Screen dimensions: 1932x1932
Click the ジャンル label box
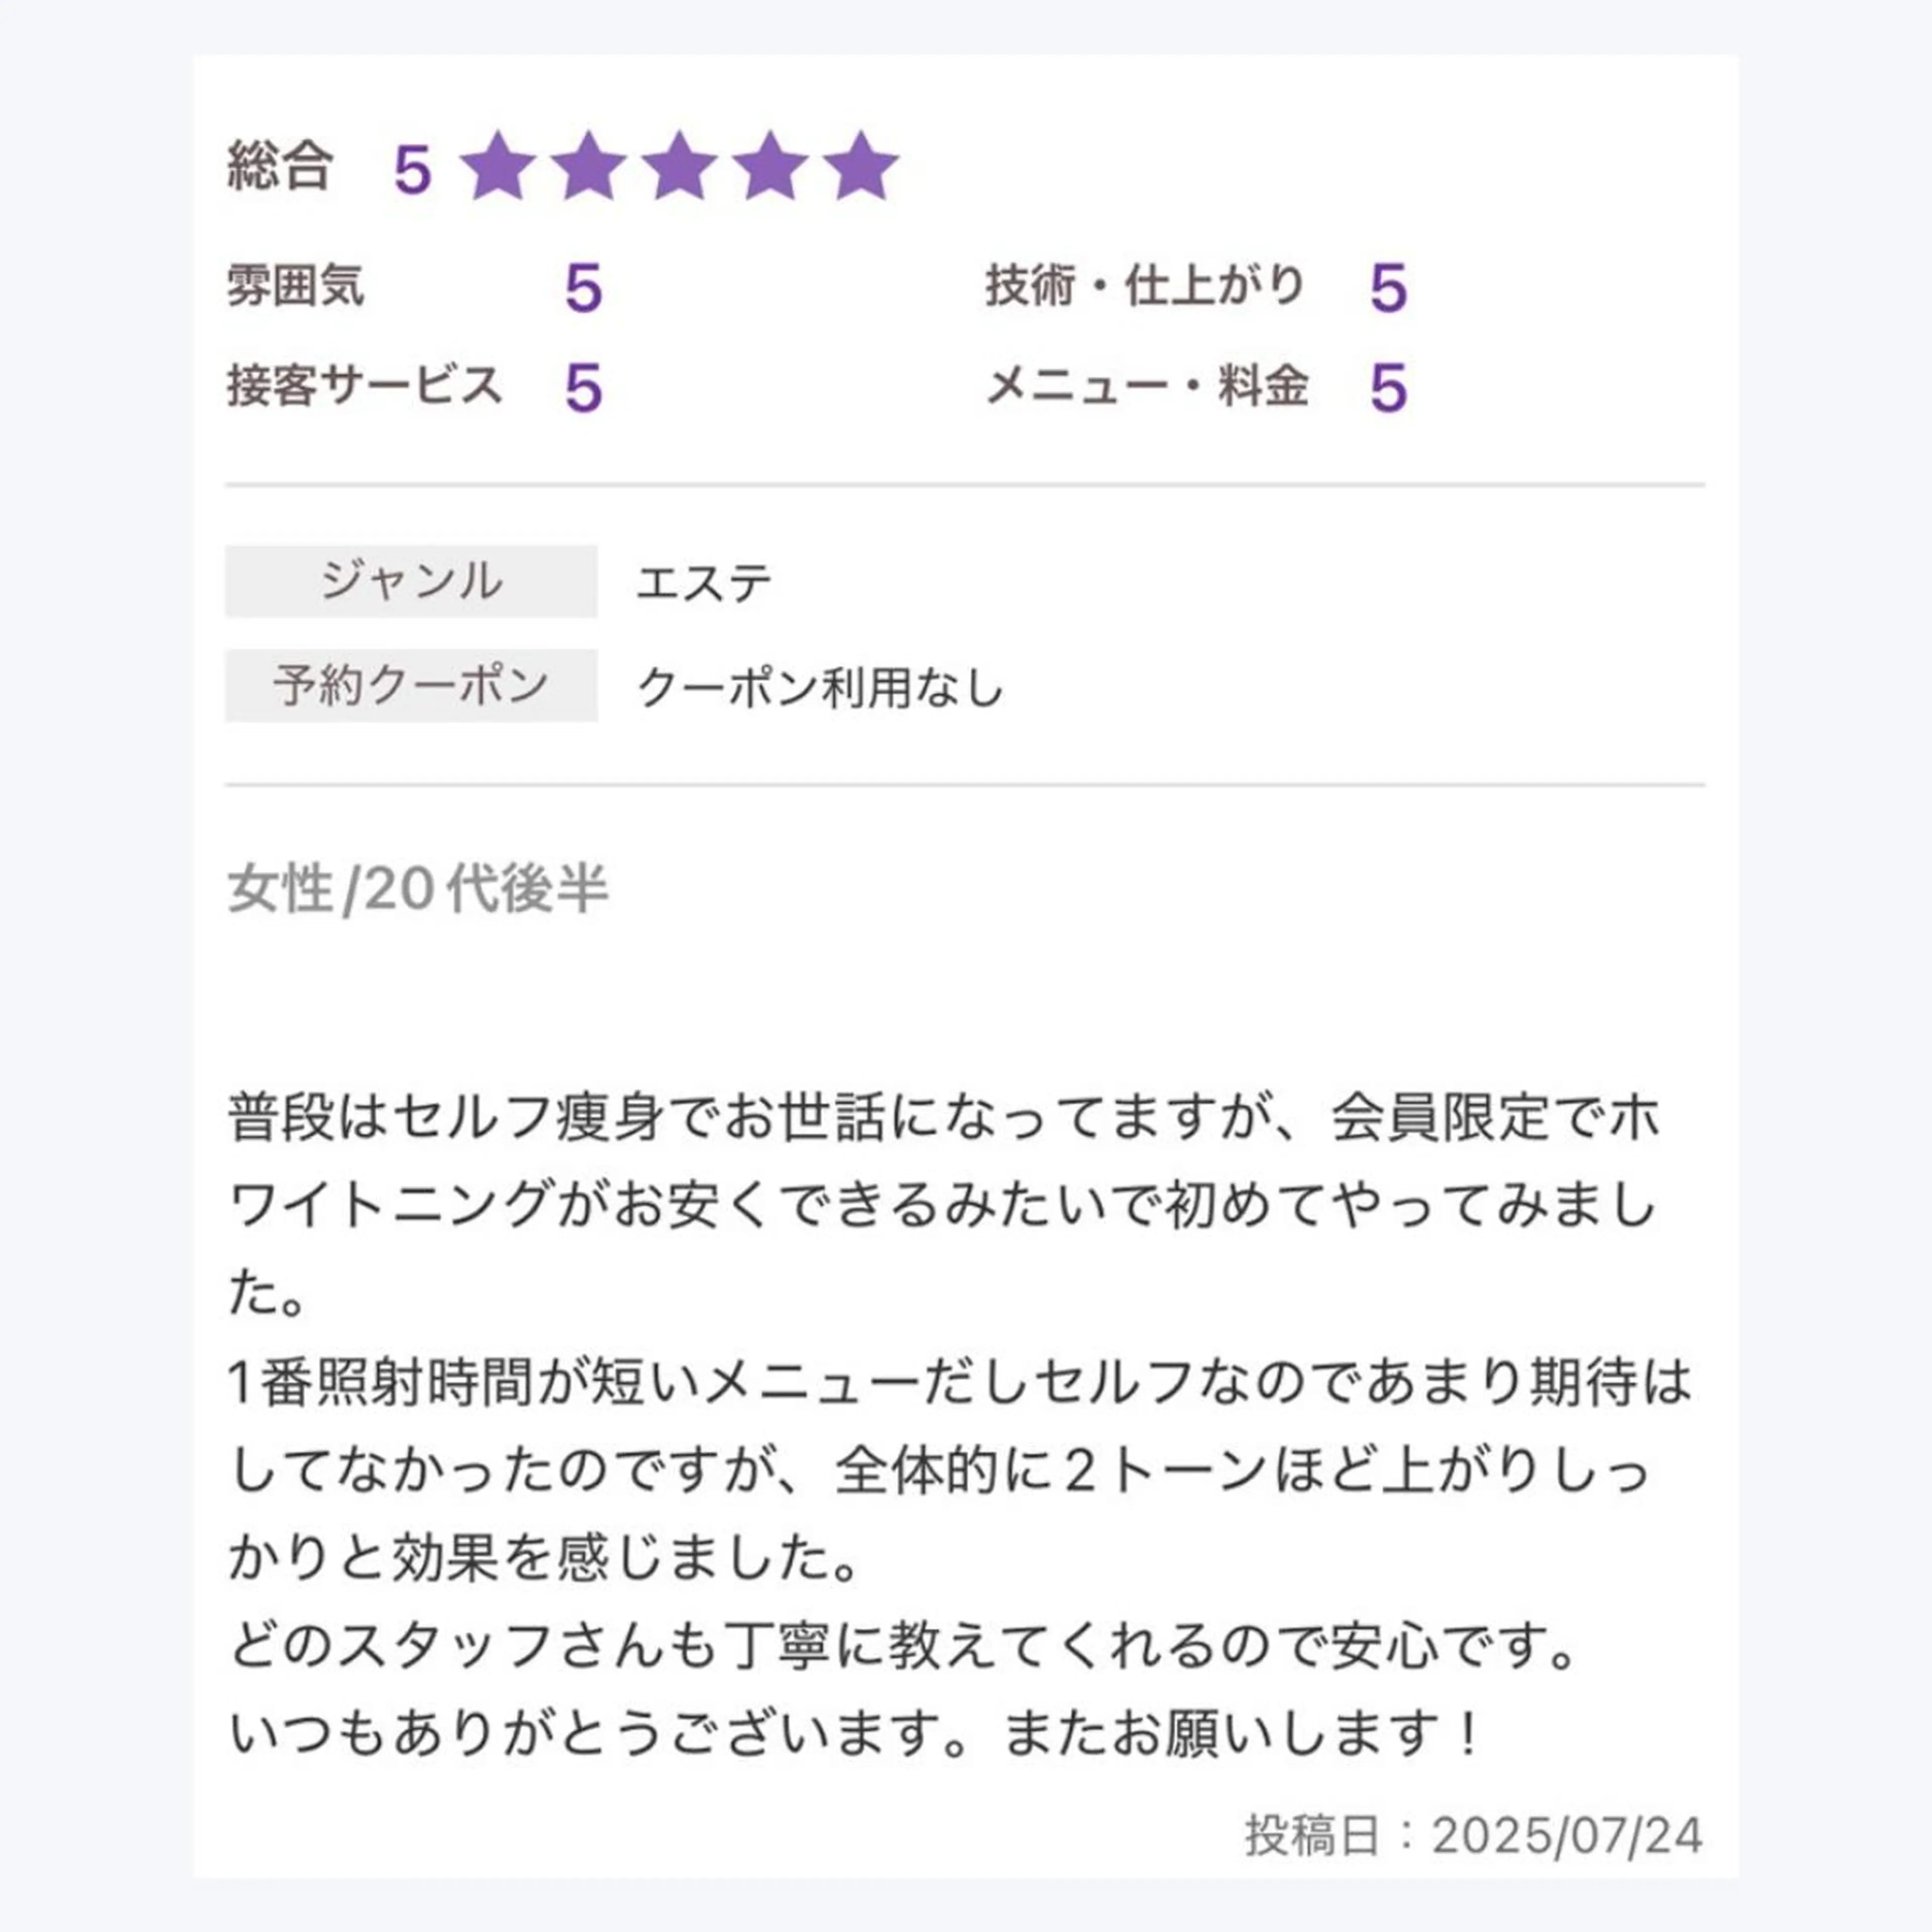411,581
